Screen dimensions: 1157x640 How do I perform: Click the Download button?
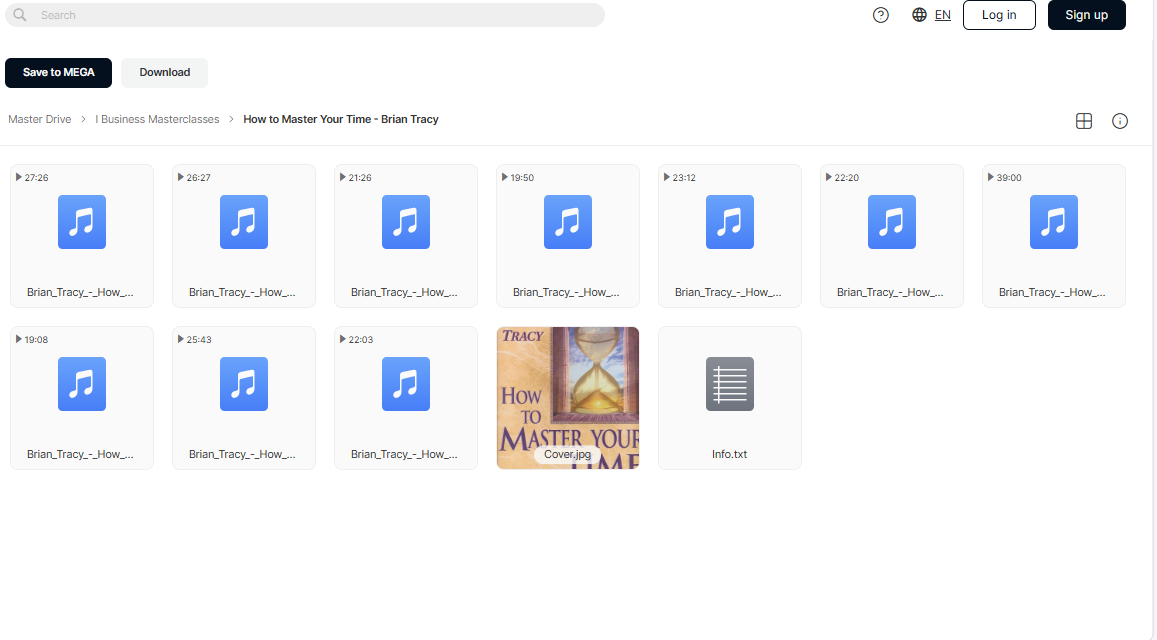[165, 72]
